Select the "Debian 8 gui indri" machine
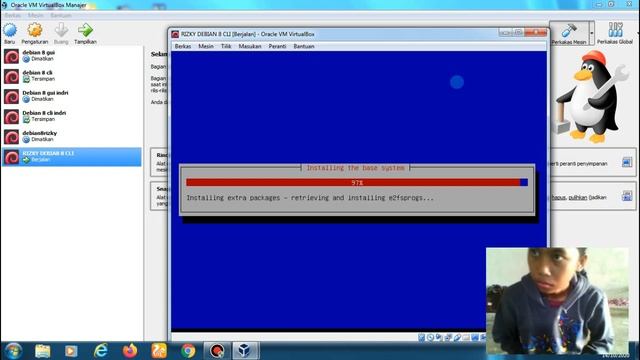Screen dimensions: 640x360 (72, 96)
